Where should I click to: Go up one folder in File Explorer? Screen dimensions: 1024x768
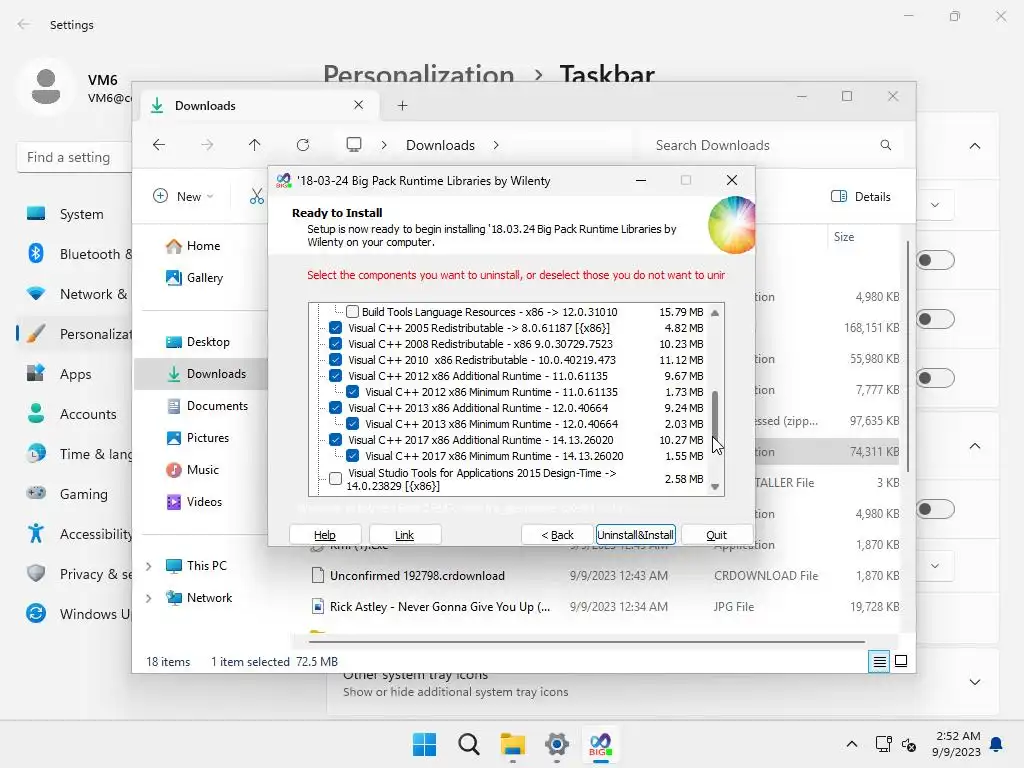[255, 145]
